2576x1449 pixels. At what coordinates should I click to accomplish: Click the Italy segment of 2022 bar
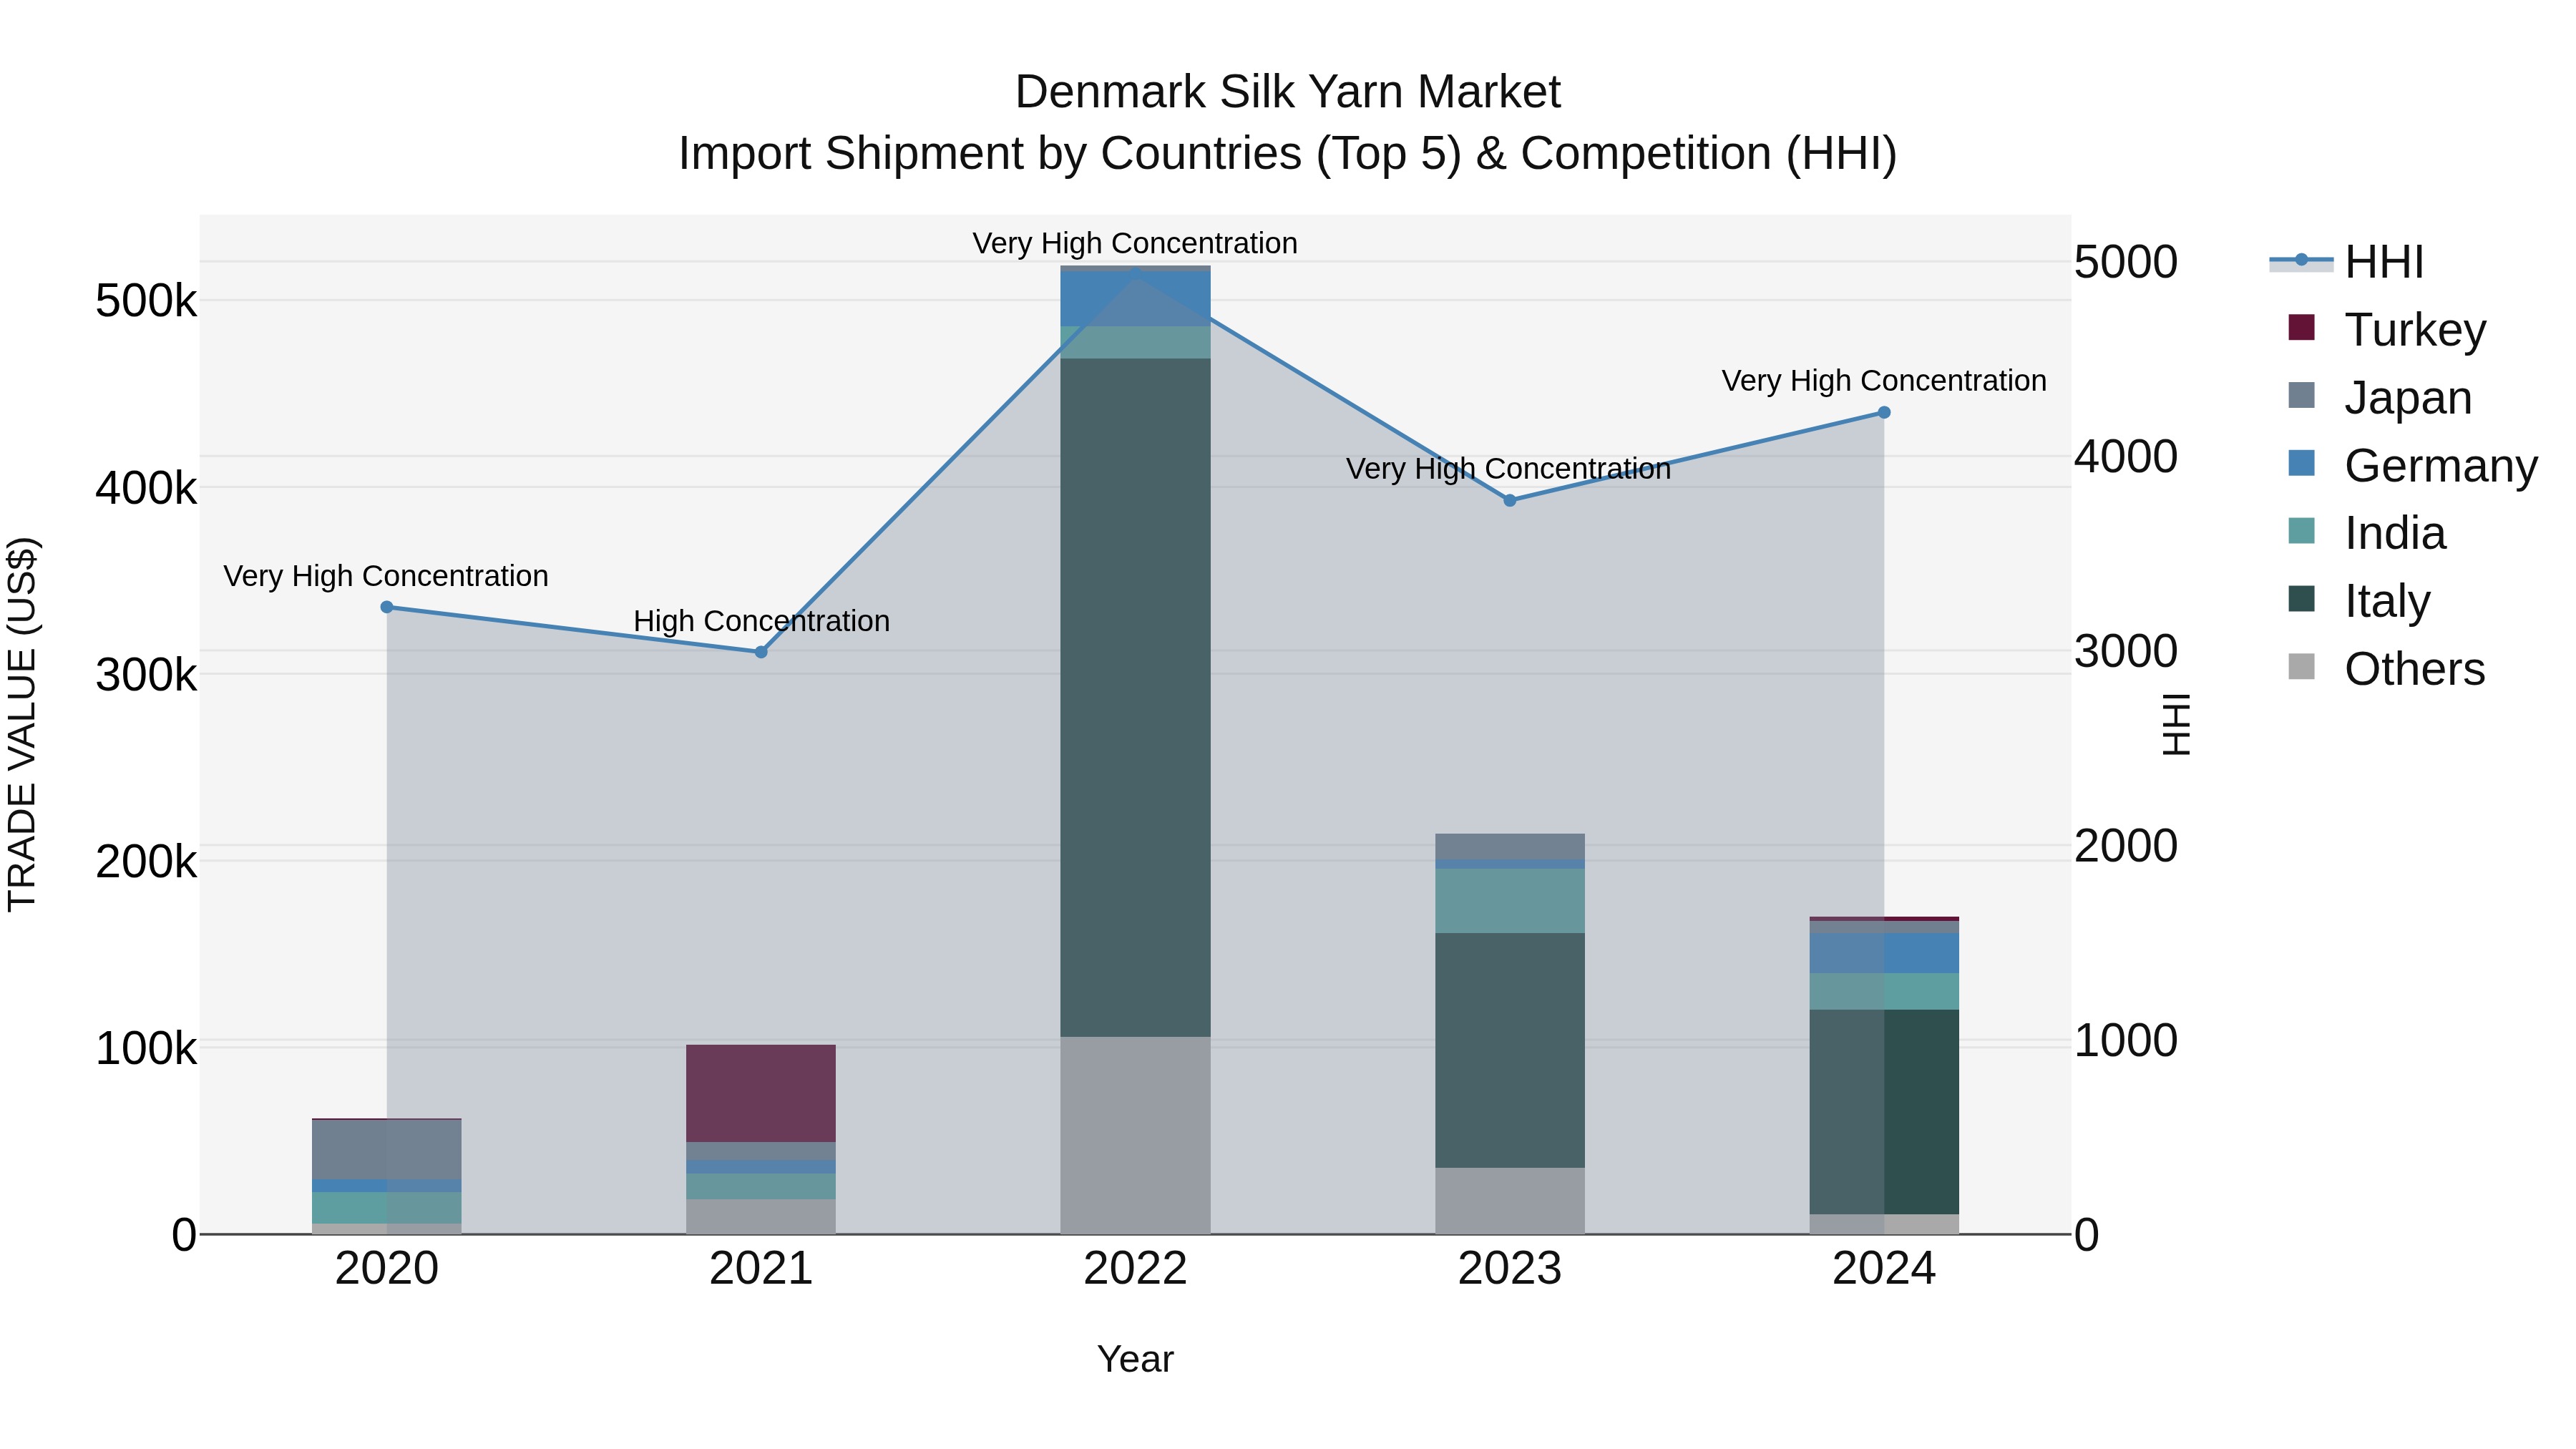tap(1135, 697)
